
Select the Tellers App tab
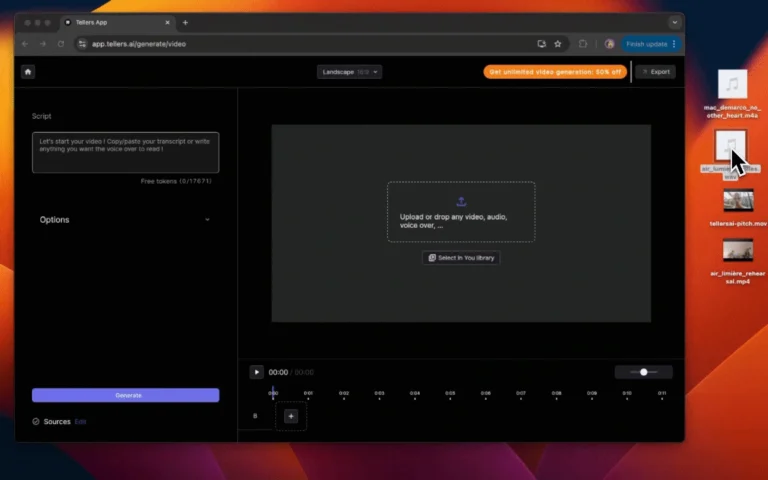[x=117, y=23]
